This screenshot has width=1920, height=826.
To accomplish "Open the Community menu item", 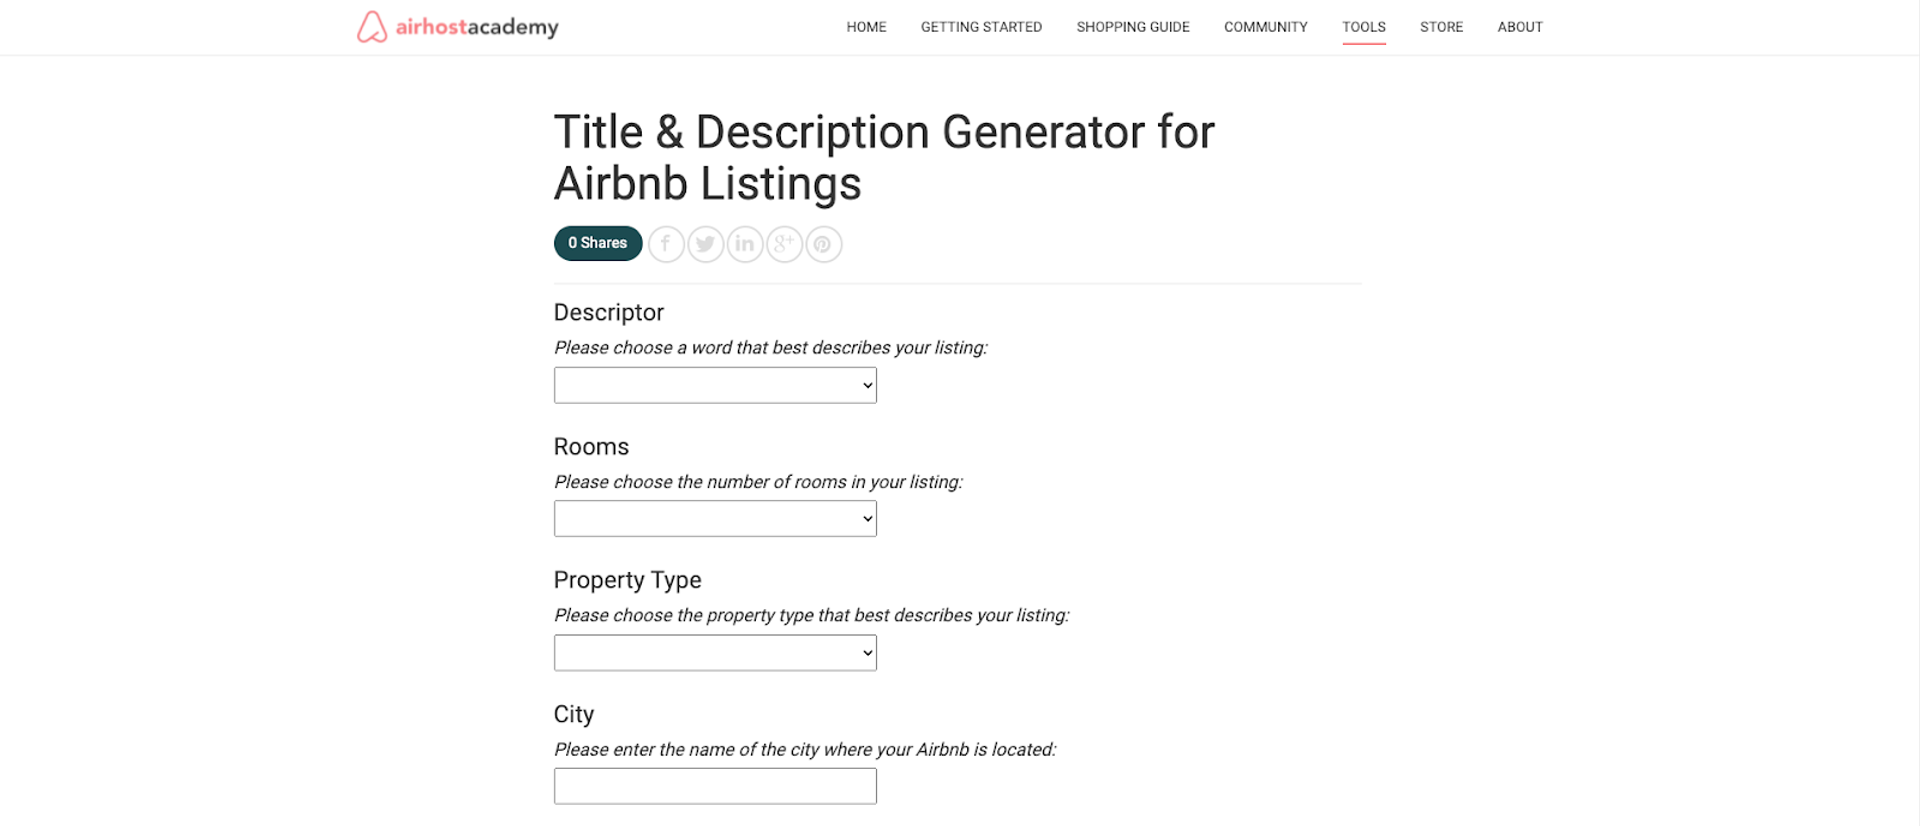I will (x=1265, y=27).
